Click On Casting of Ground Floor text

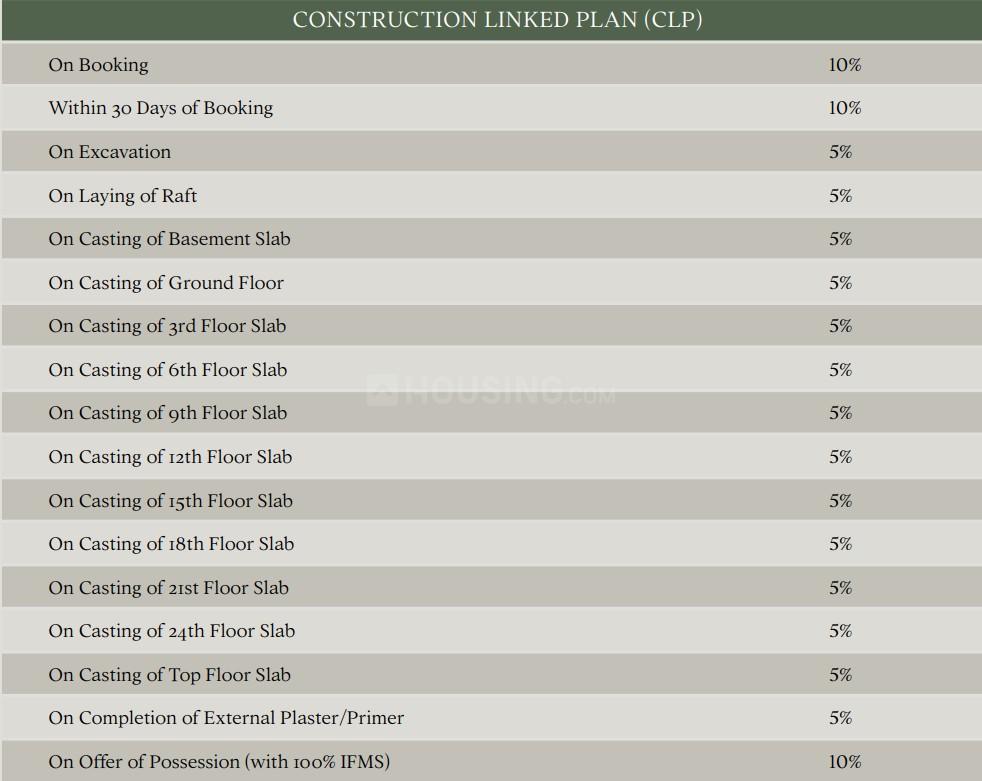[x=166, y=283]
